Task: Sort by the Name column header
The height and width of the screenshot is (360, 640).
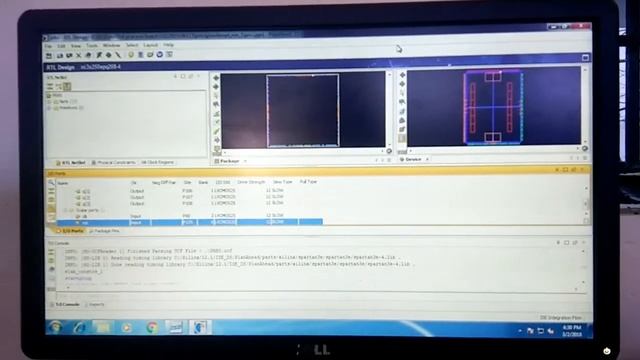Action: pyautogui.click(x=63, y=183)
